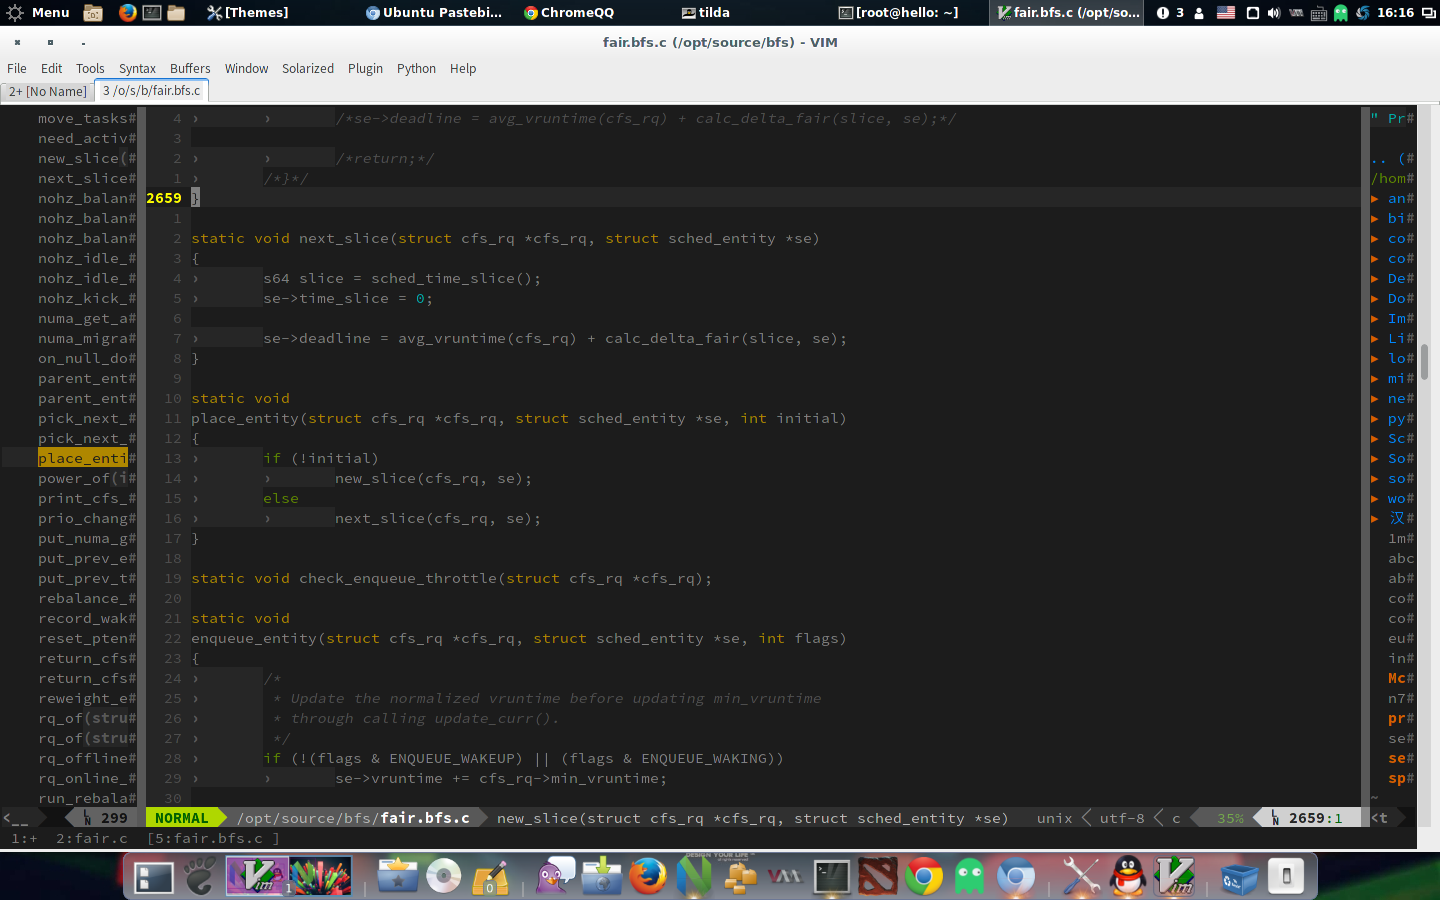Click show desktop icon at dock start
1440x900 pixels.
click(154, 878)
